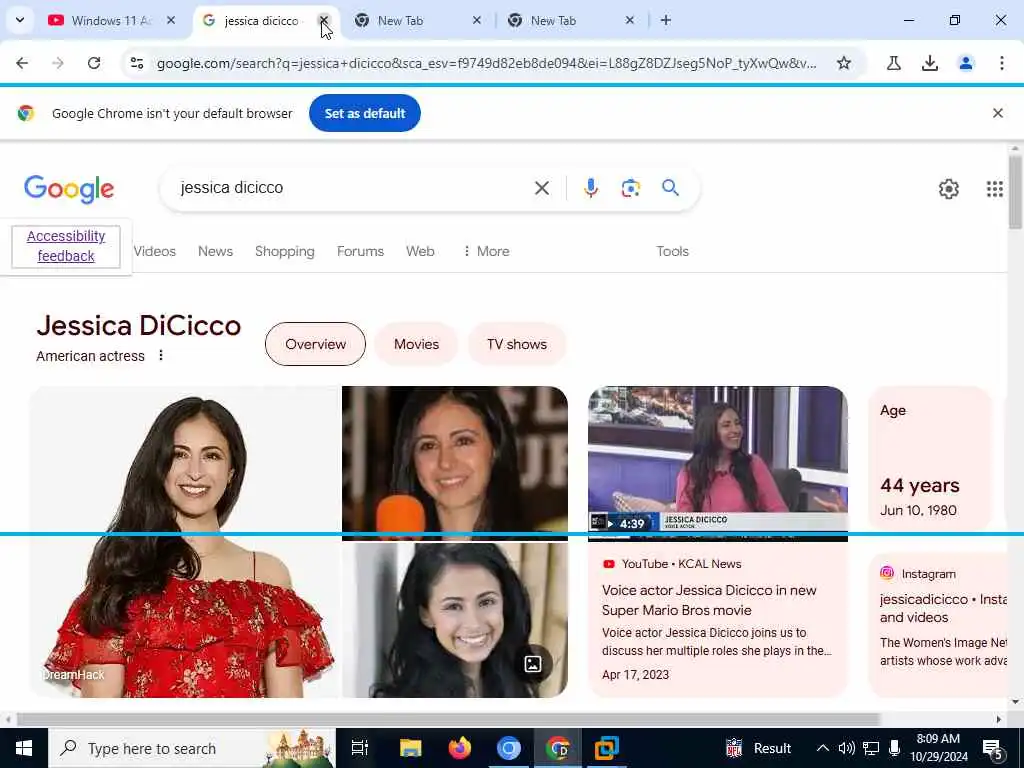1024x768 pixels.
Task: Open the Windows Start menu
Action: (x=24, y=748)
